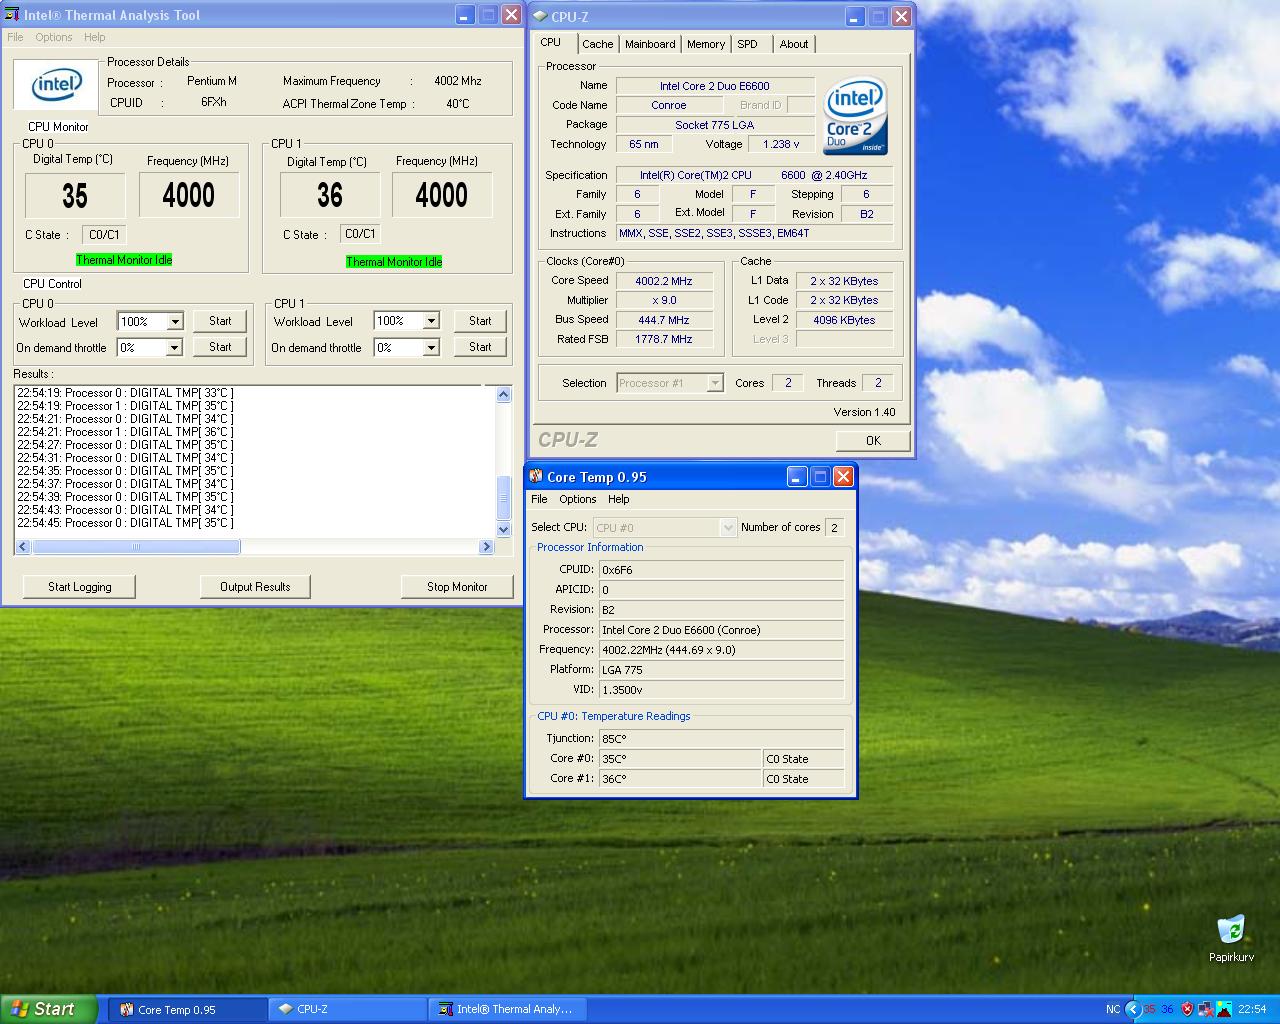Start CPU 1 on demand throttle
The height and width of the screenshot is (1024, 1280).
[480, 347]
